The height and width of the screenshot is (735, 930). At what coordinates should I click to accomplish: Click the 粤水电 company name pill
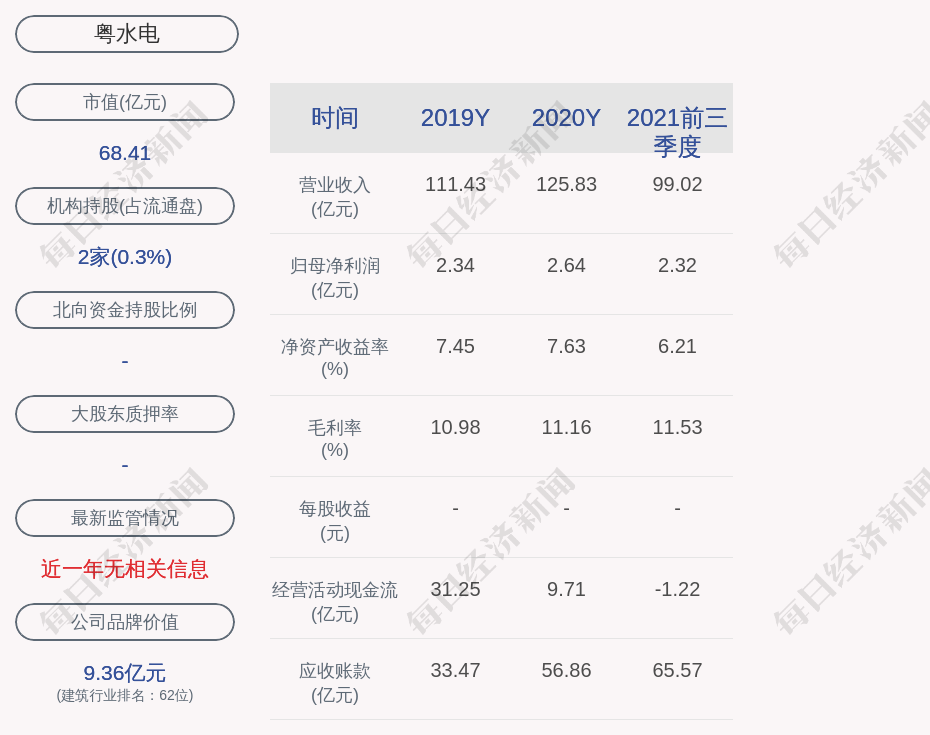coord(126,34)
